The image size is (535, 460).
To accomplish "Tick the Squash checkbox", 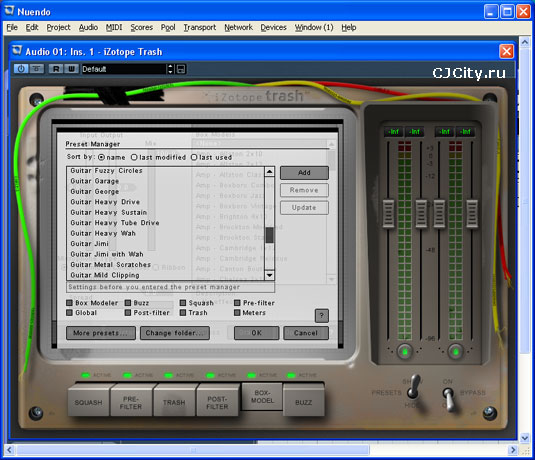I will (183, 303).
